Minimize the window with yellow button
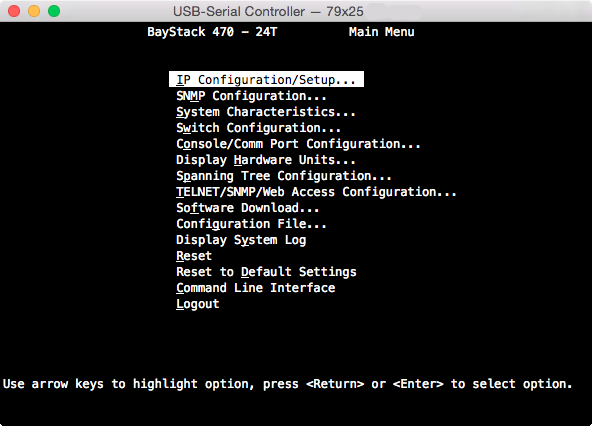The image size is (592, 426). 34,11
